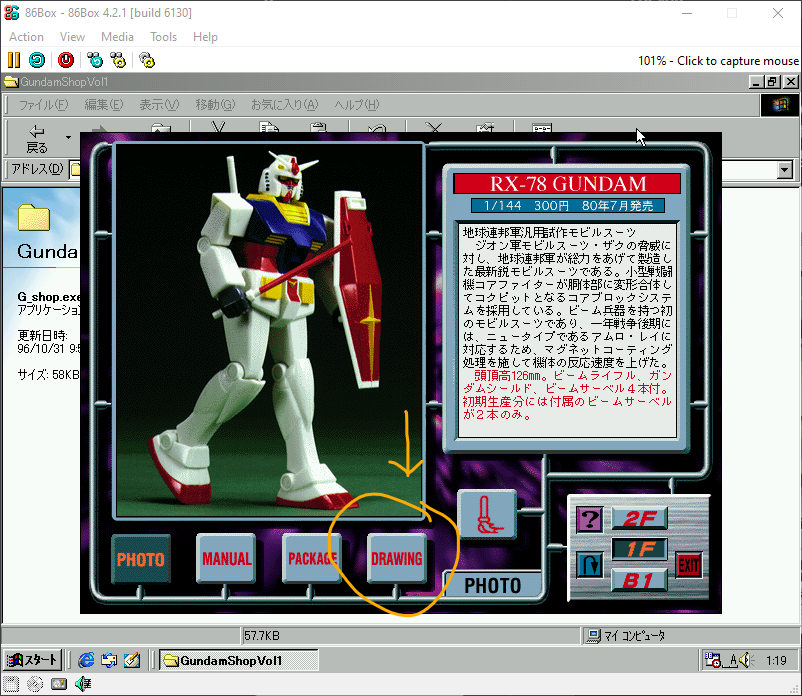The height and width of the screenshot is (696, 802).
Task: Open the 86Box Media menu
Action: click(x=117, y=37)
